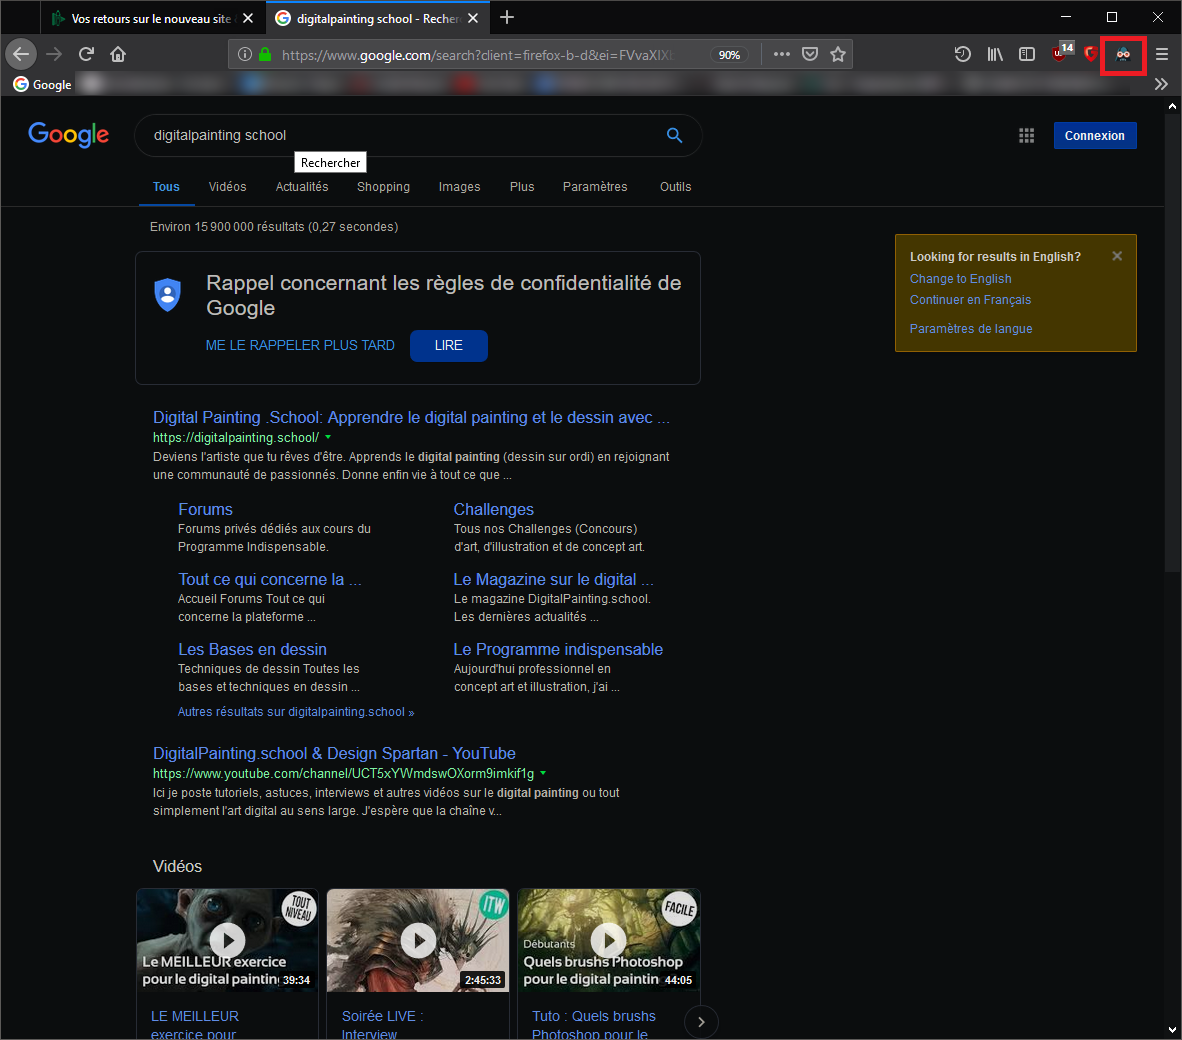Click the 90% zoom level indicator
This screenshot has width=1182, height=1040.
[x=729, y=54]
